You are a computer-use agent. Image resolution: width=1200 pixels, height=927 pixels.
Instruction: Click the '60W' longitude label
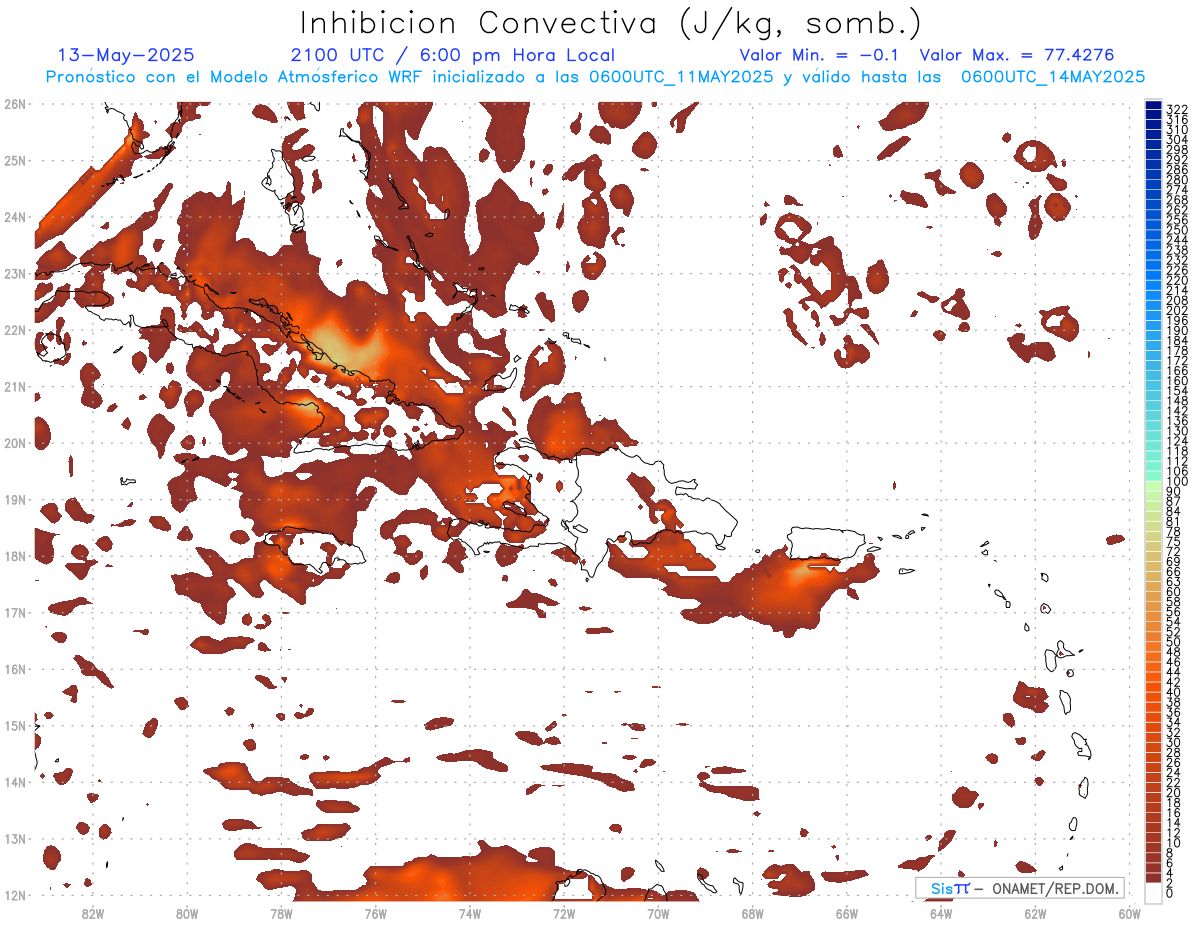1130,913
